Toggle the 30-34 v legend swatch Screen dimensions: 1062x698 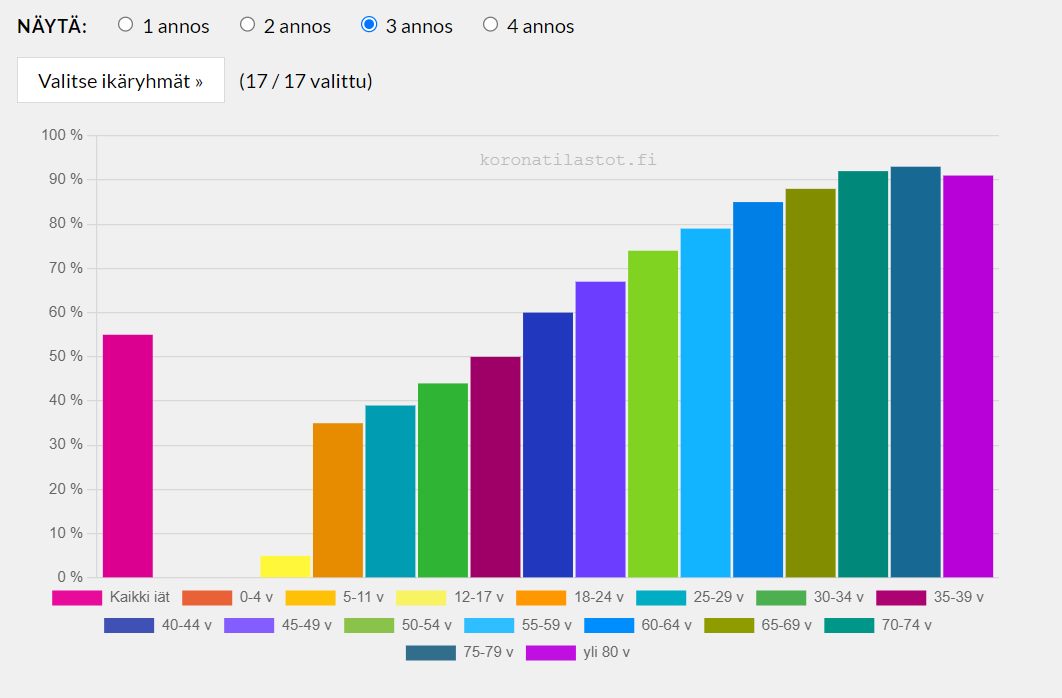pyautogui.click(x=781, y=598)
